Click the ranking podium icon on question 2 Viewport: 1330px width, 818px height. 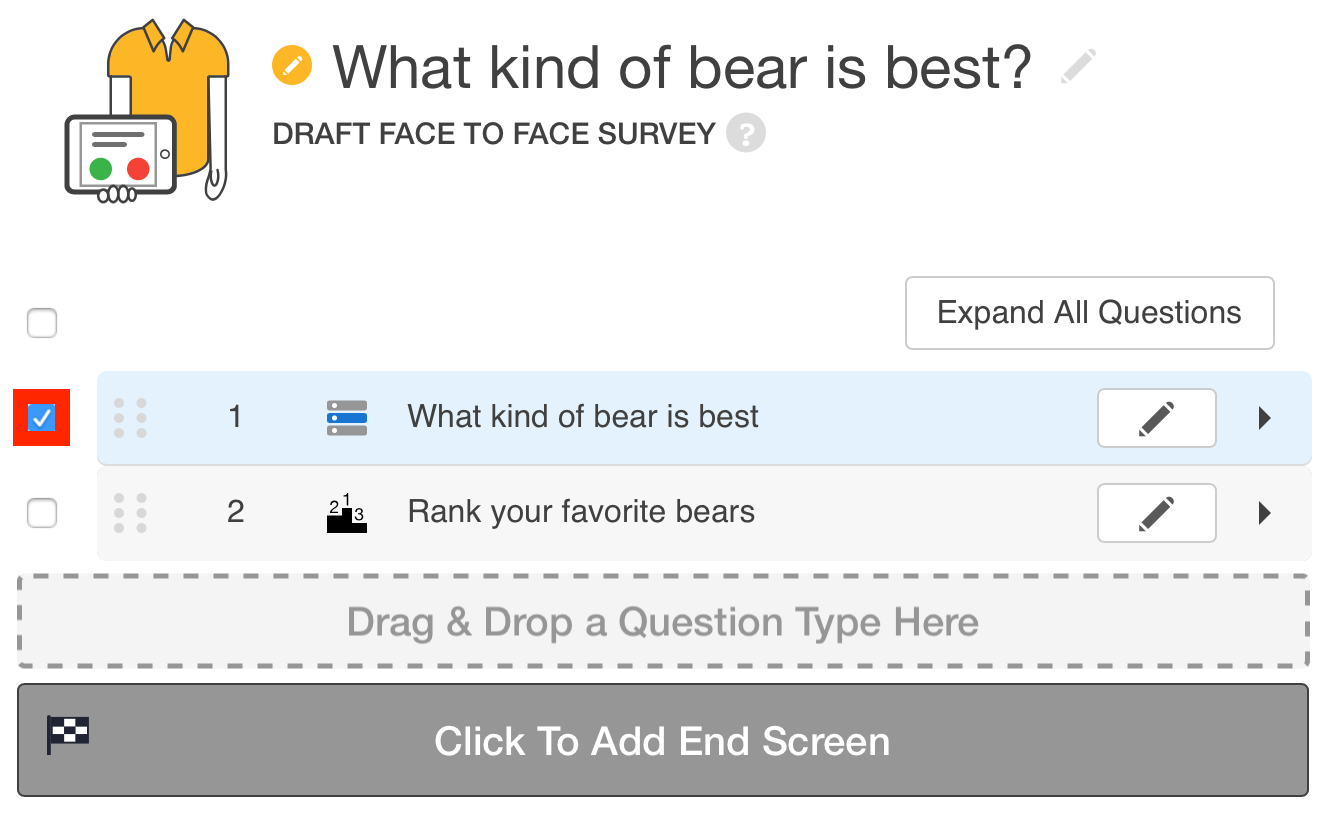pyautogui.click(x=345, y=512)
